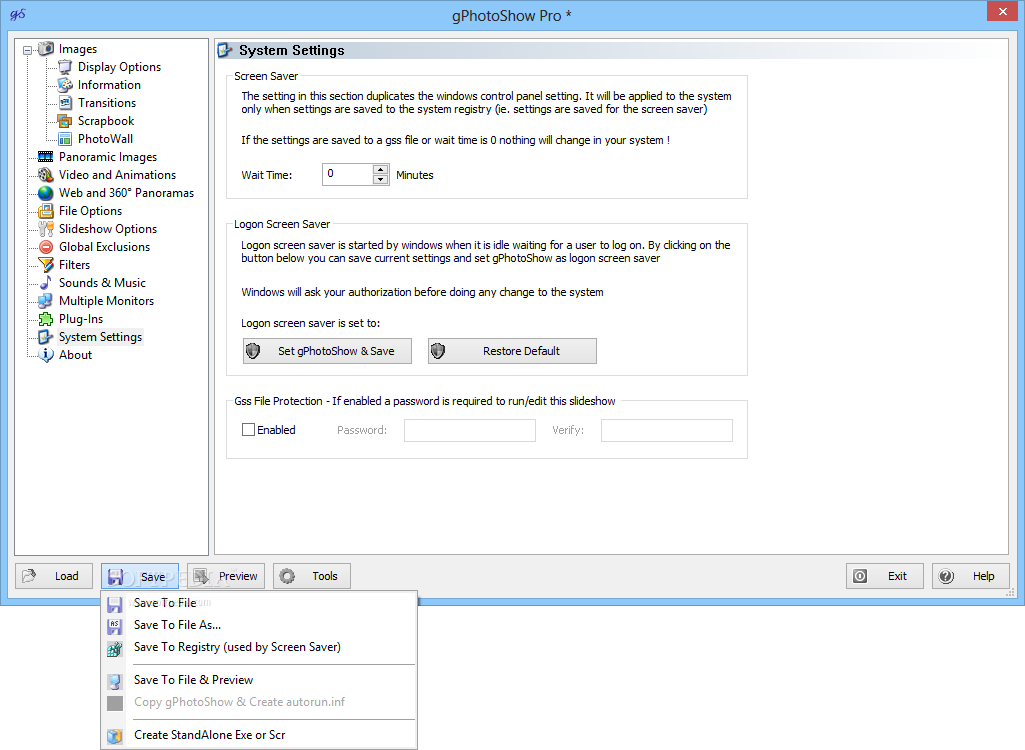Click the System Settings tree icon

coord(46,337)
